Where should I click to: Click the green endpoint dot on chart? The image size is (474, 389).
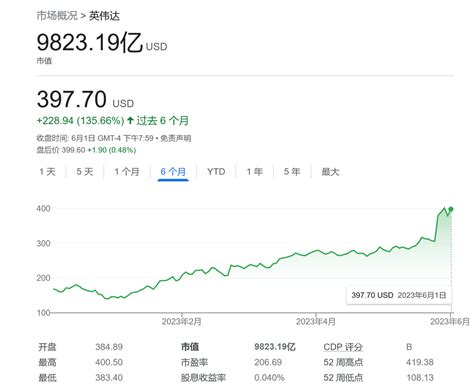coord(451,209)
